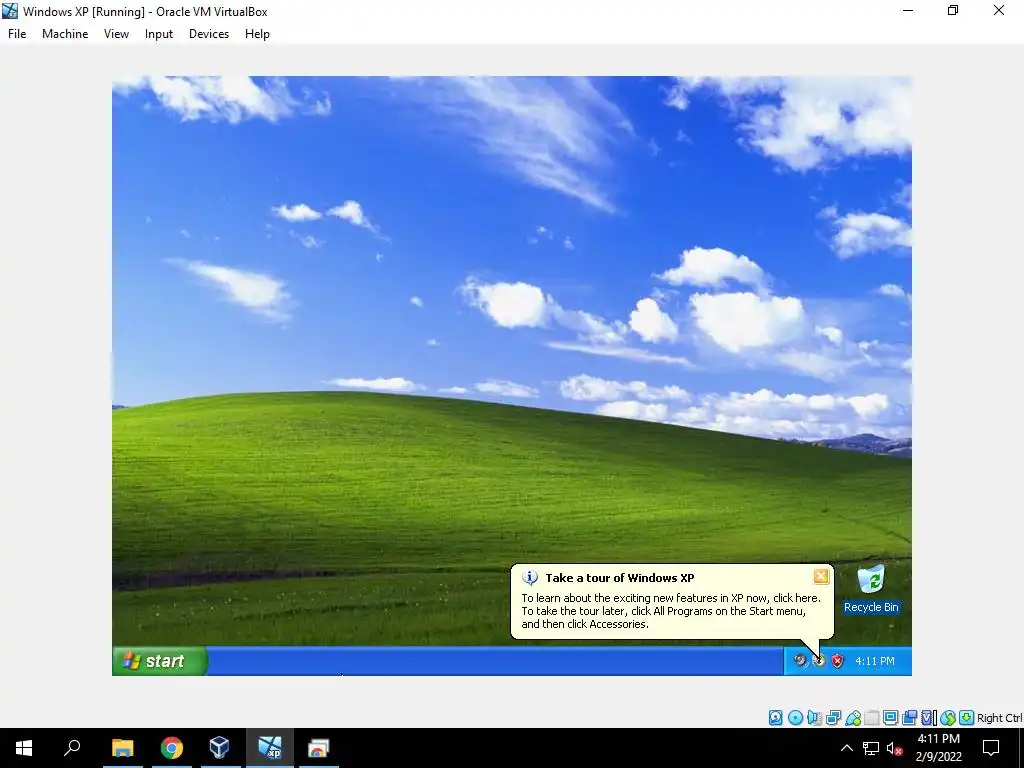Image resolution: width=1024 pixels, height=768 pixels.
Task: Switch to VirtualBox Manager in taskbar
Action: 219,748
